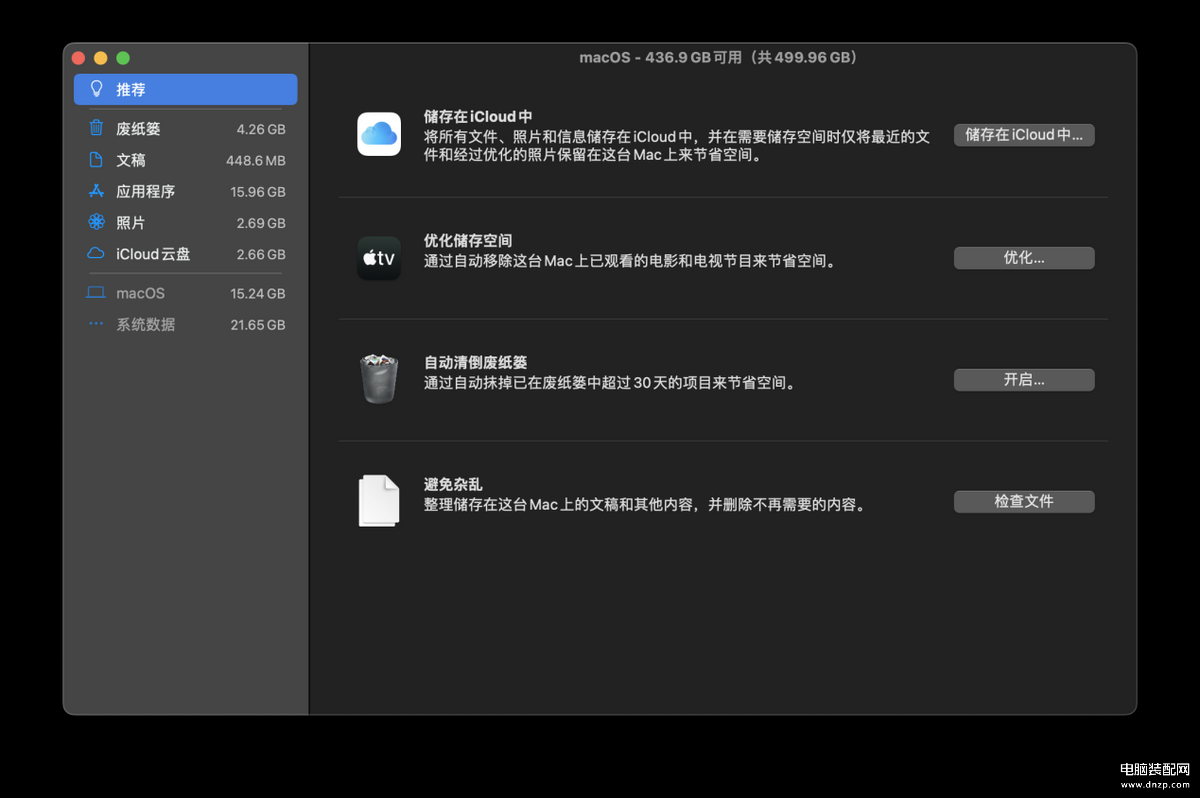This screenshot has width=1200, height=798.
Task: Open the iCloud云盘 category in sidebar
Action: [185, 254]
